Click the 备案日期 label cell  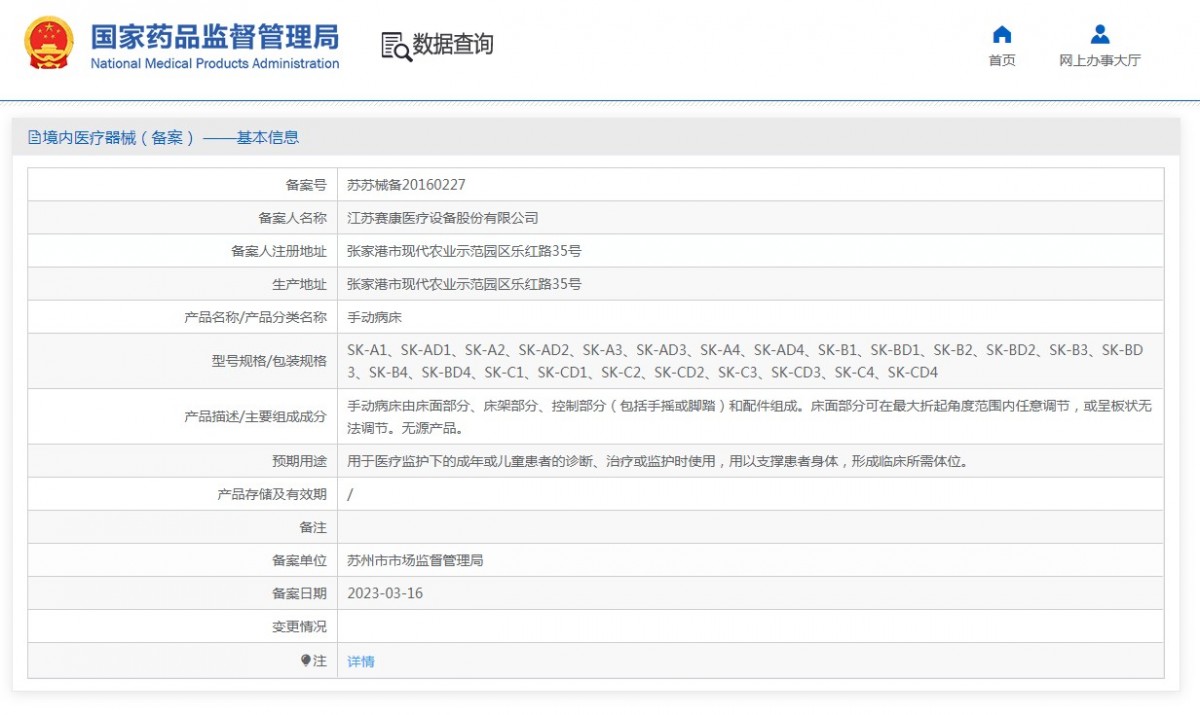(182, 593)
